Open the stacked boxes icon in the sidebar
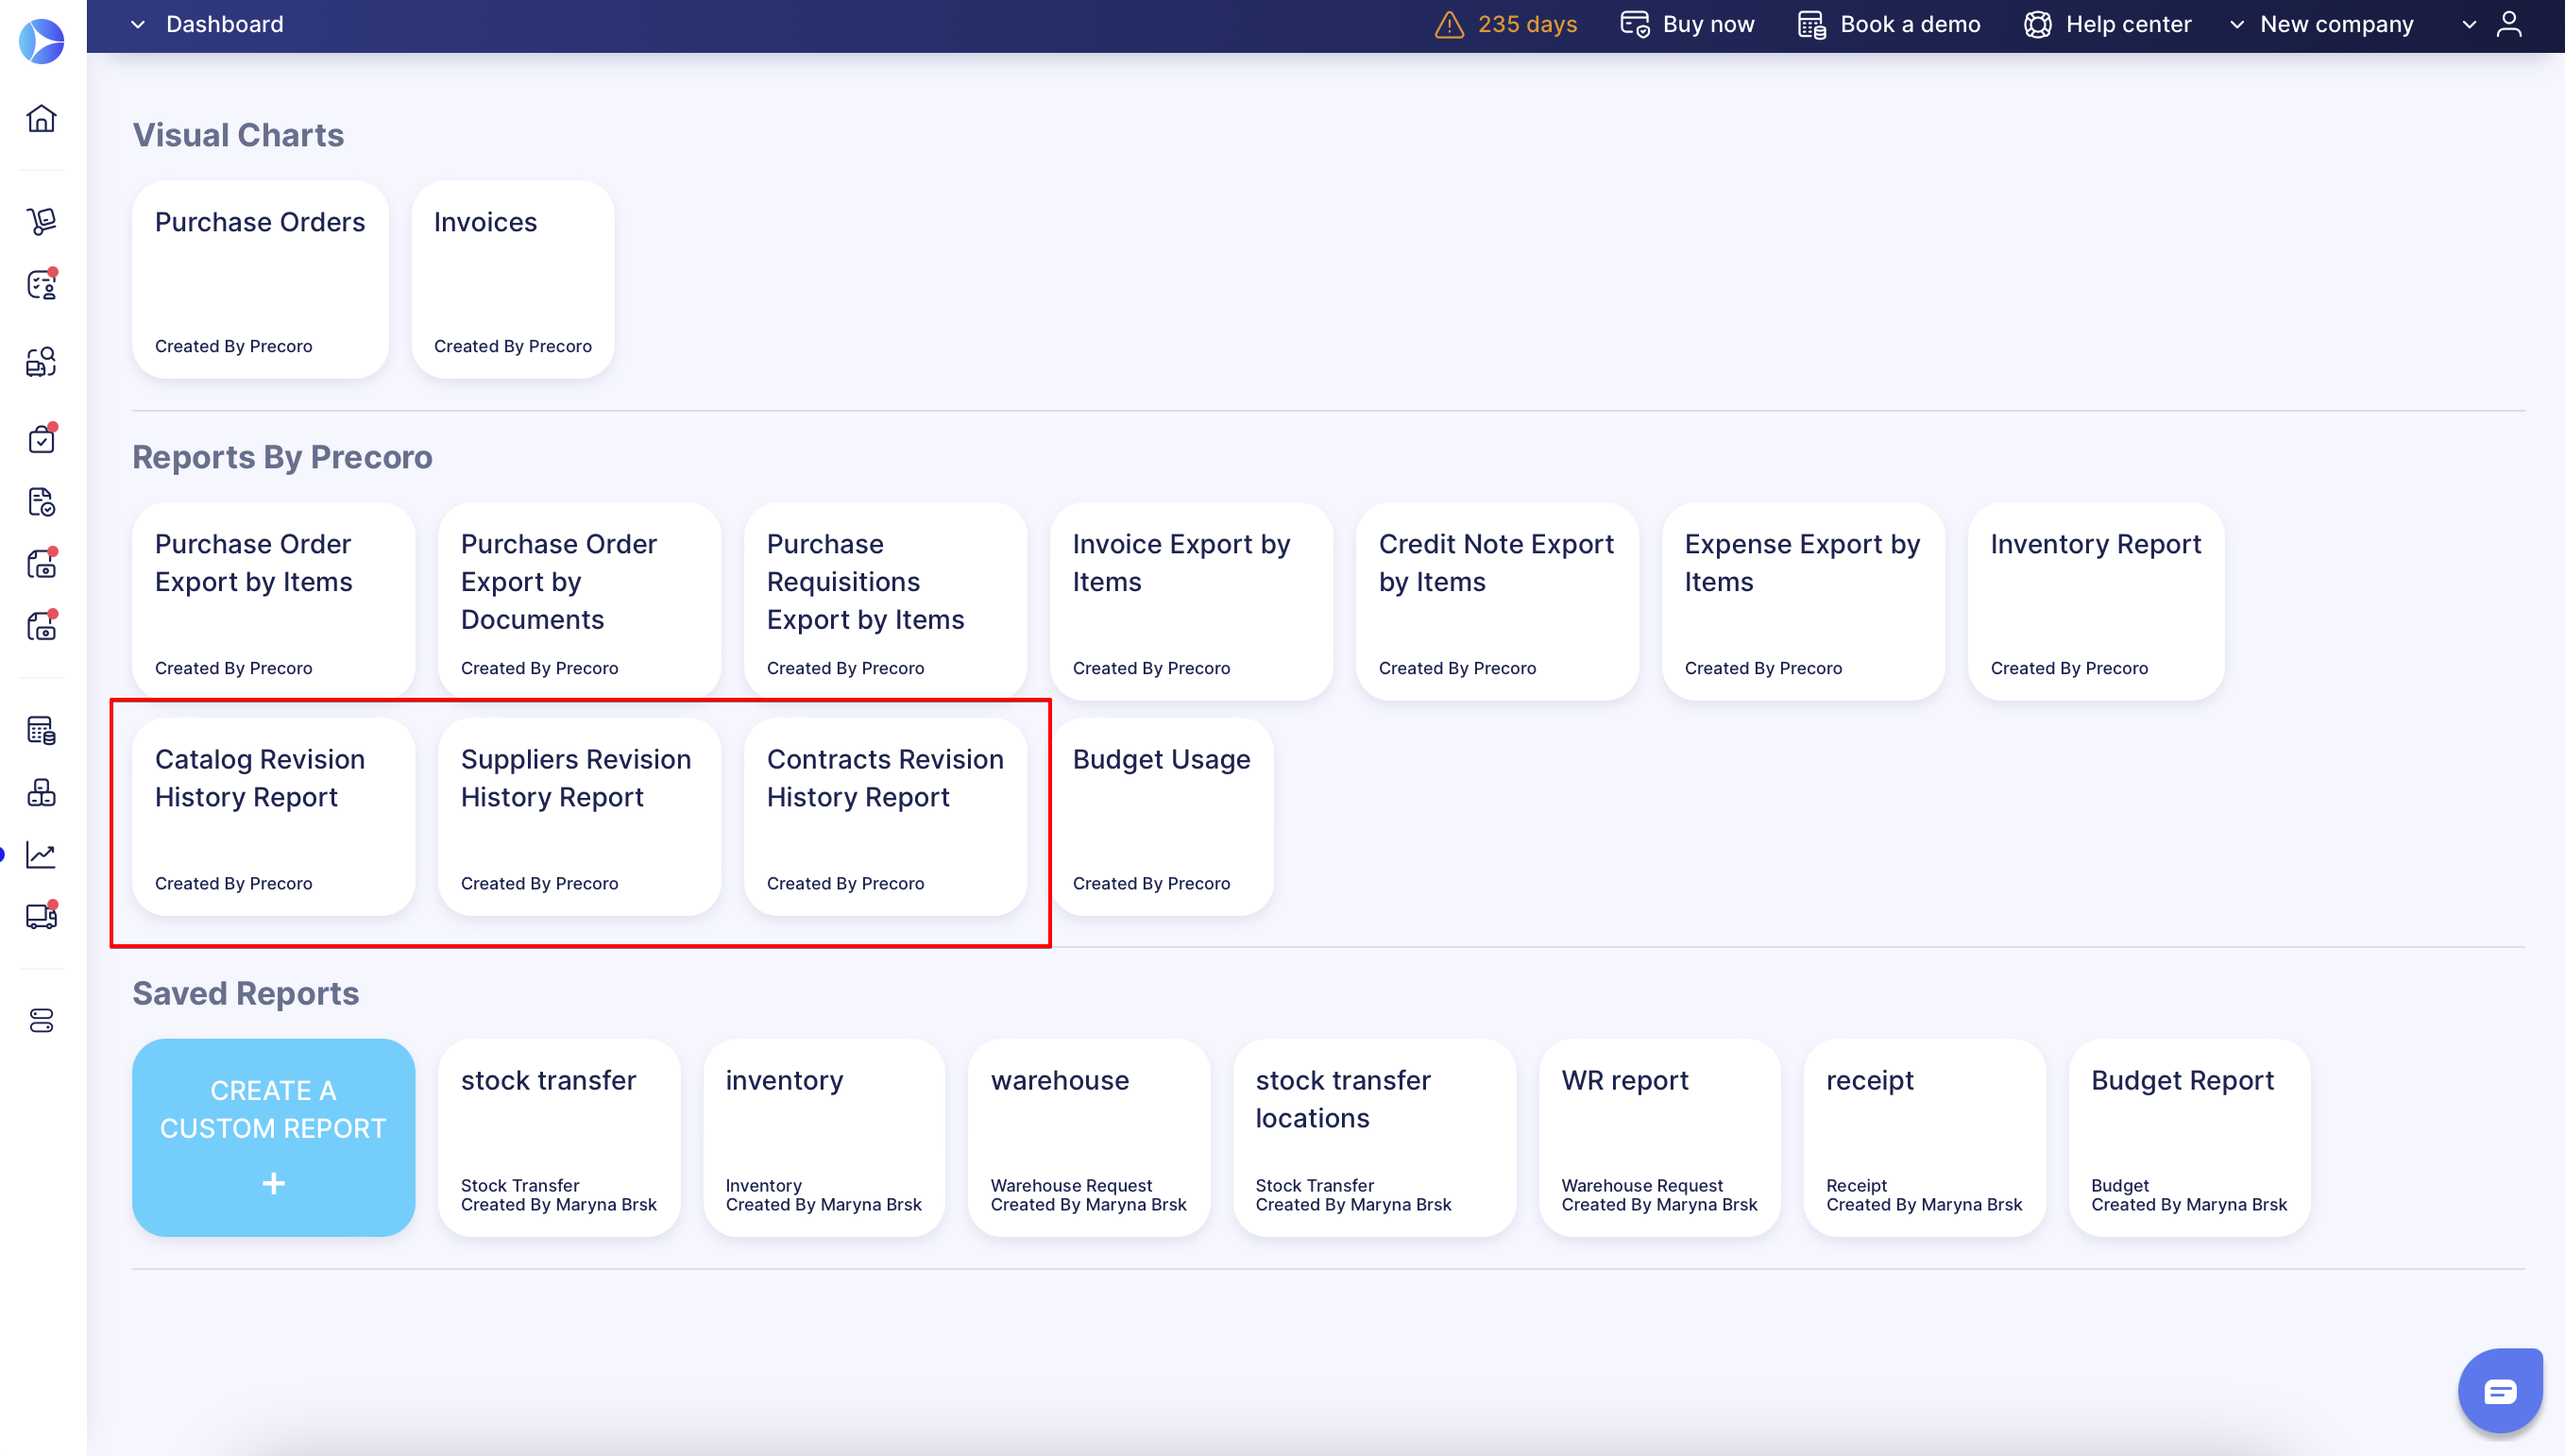Viewport: 2565px width, 1456px height. point(42,793)
